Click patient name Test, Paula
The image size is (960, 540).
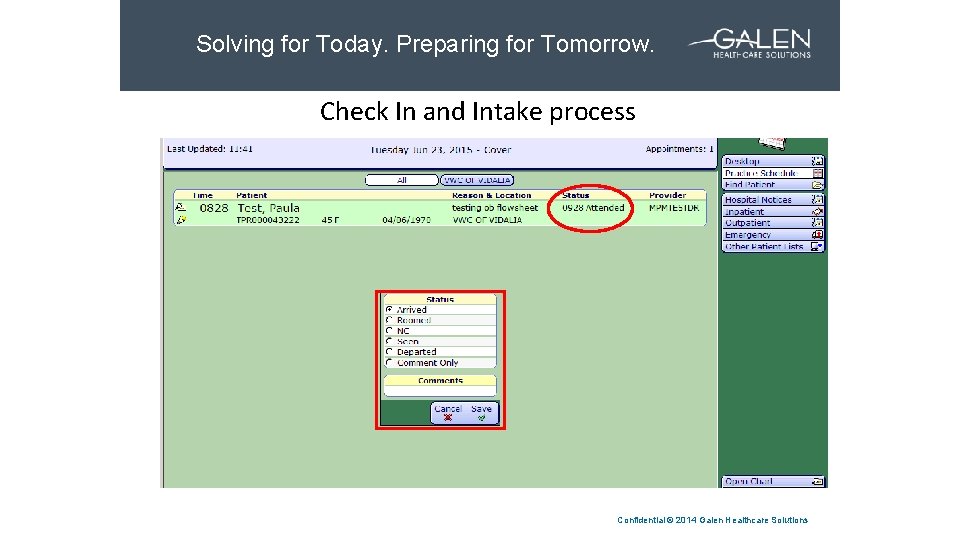pyautogui.click(x=268, y=208)
